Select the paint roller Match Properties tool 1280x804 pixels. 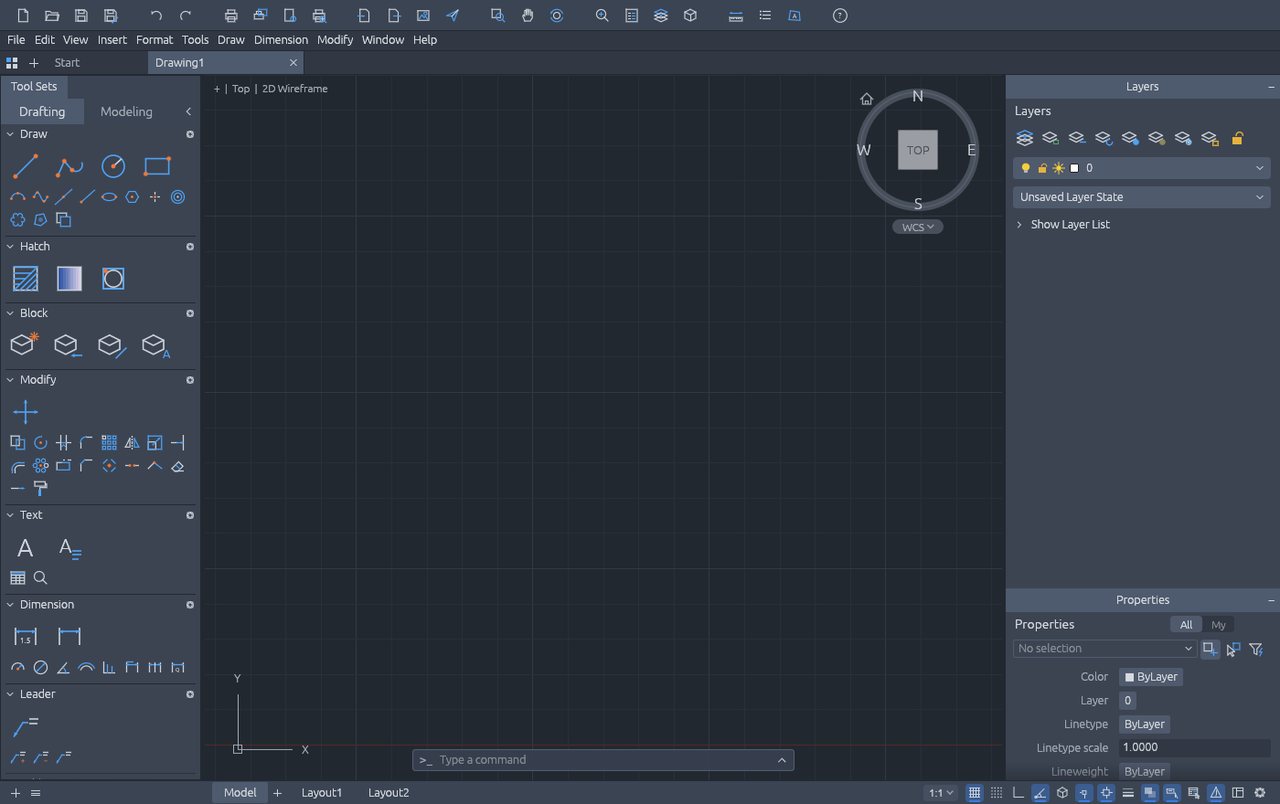pyautogui.click(x=40, y=488)
